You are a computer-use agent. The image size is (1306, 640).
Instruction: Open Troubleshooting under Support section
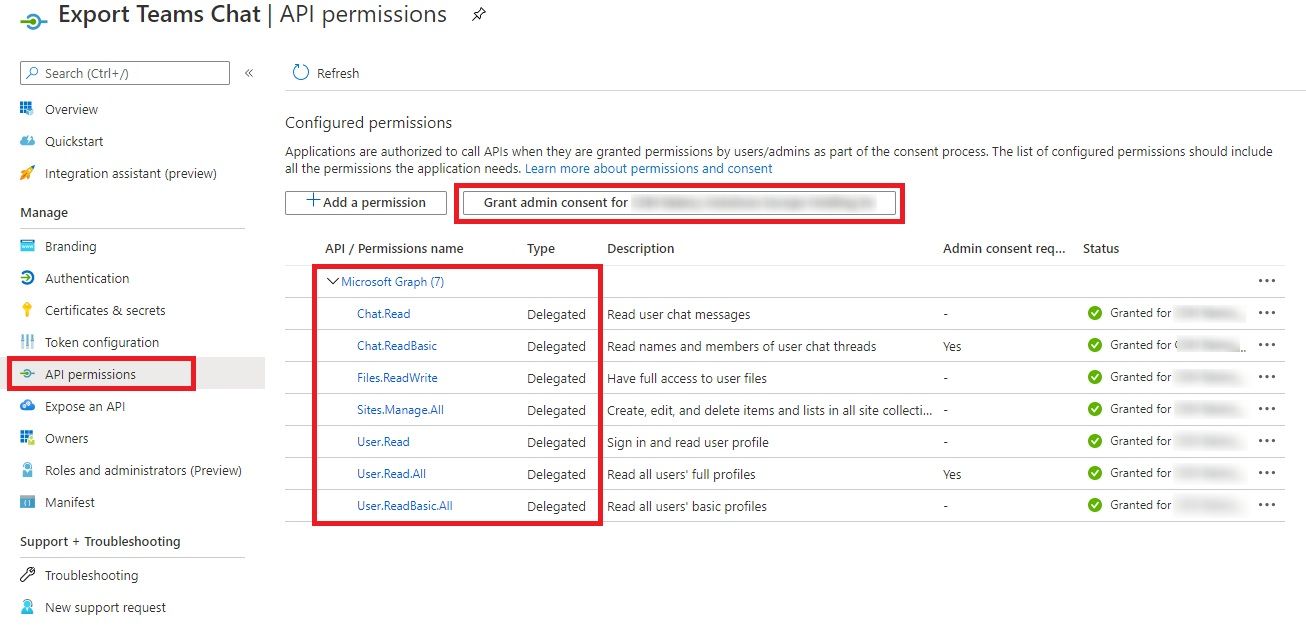[91, 575]
